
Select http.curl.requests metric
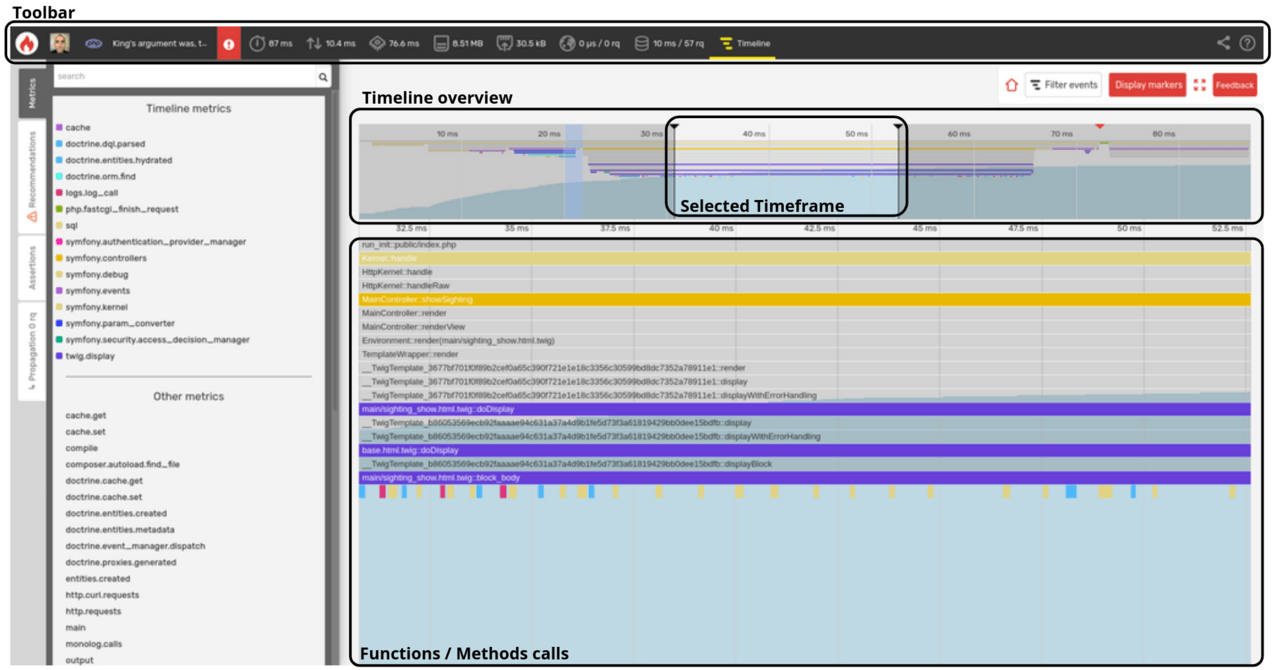pyautogui.click(x=102, y=595)
